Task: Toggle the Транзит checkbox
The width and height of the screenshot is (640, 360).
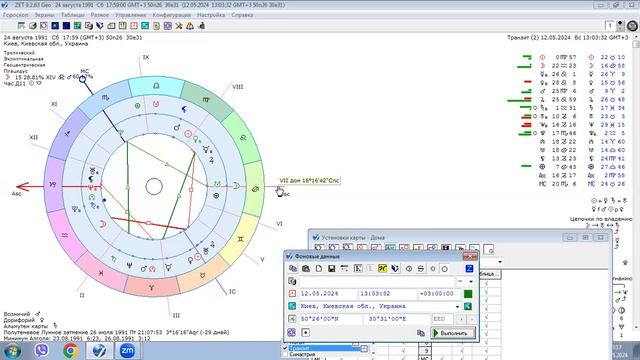Action: click(285, 348)
